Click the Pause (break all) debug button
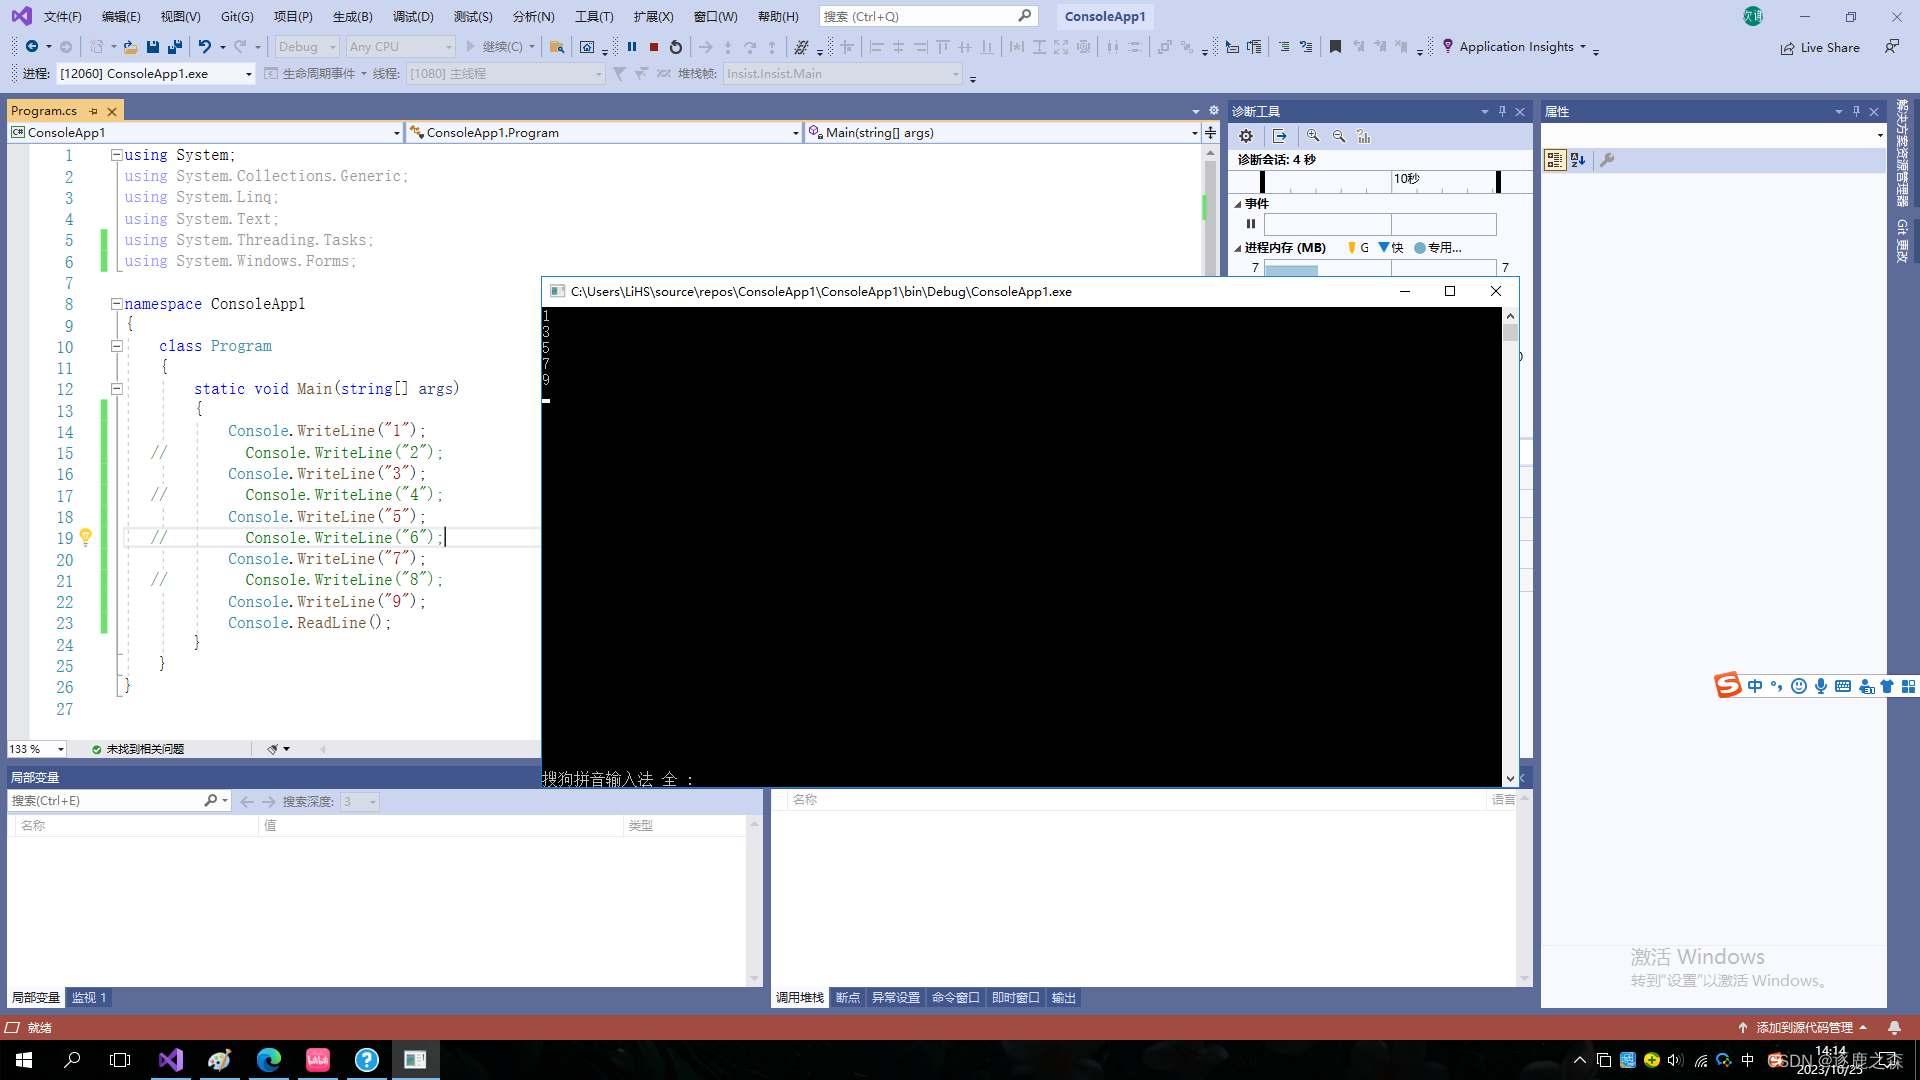The image size is (1920, 1080). point(632,47)
